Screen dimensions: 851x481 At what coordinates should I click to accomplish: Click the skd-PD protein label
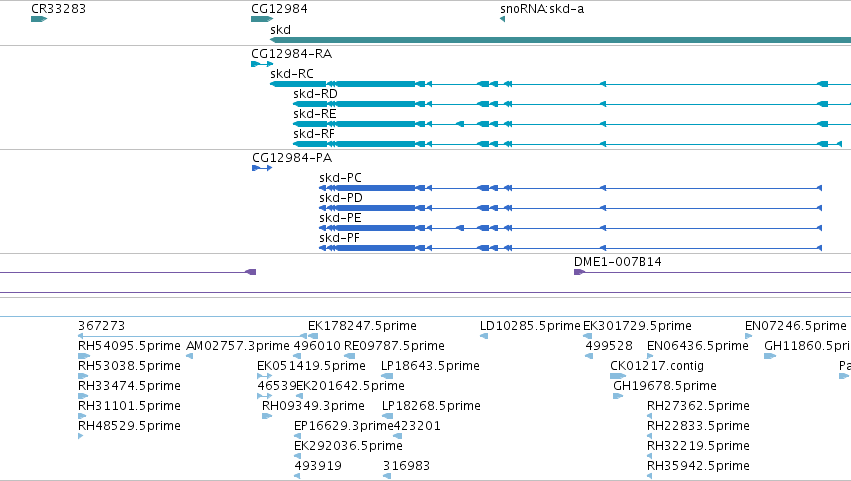[x=341, y=198]
